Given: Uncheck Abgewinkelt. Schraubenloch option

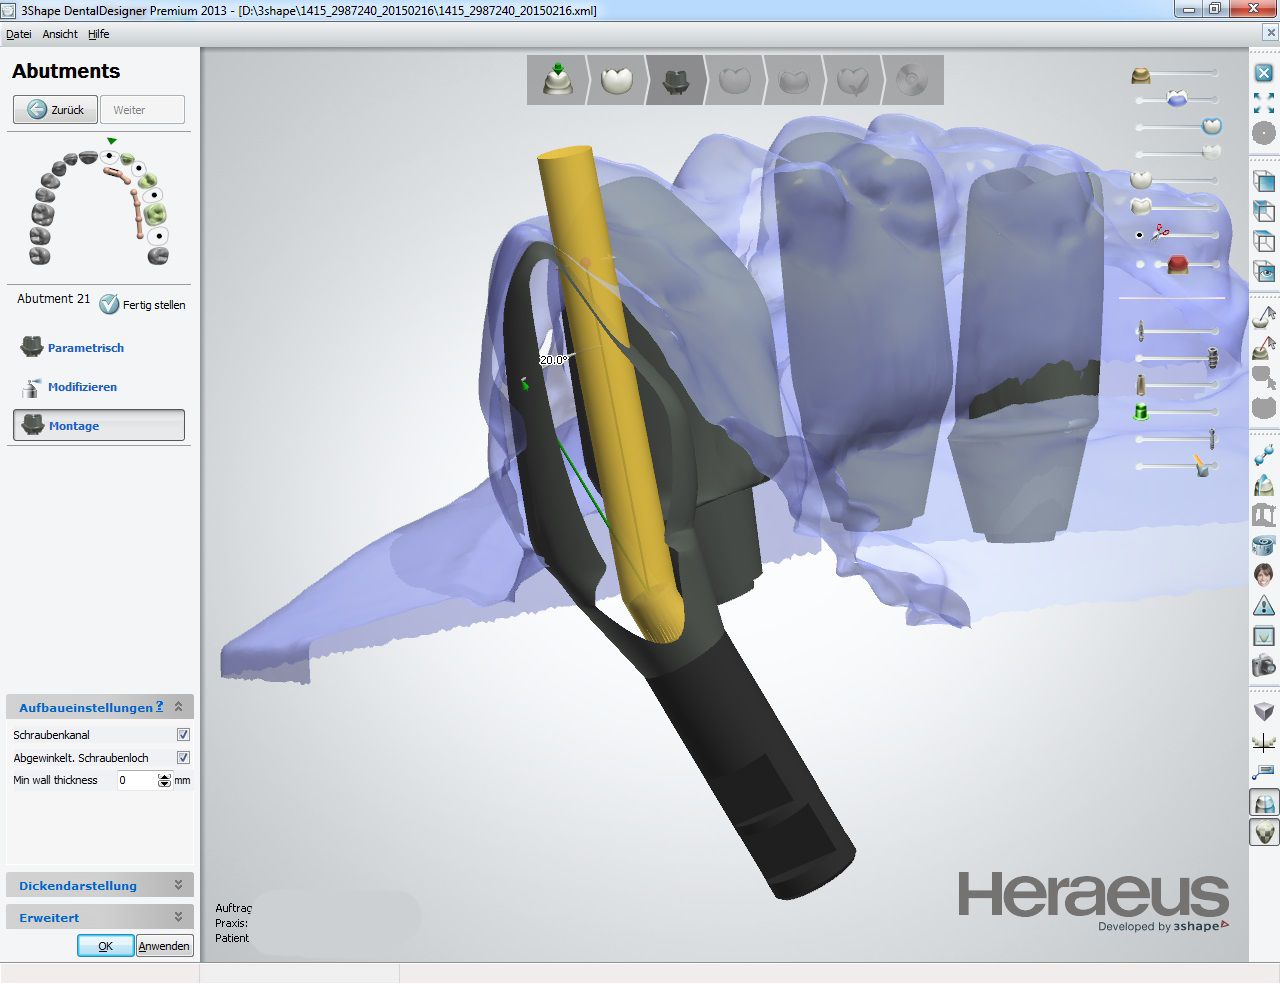Looking at the screenshot, I should (x=183, y=758).
